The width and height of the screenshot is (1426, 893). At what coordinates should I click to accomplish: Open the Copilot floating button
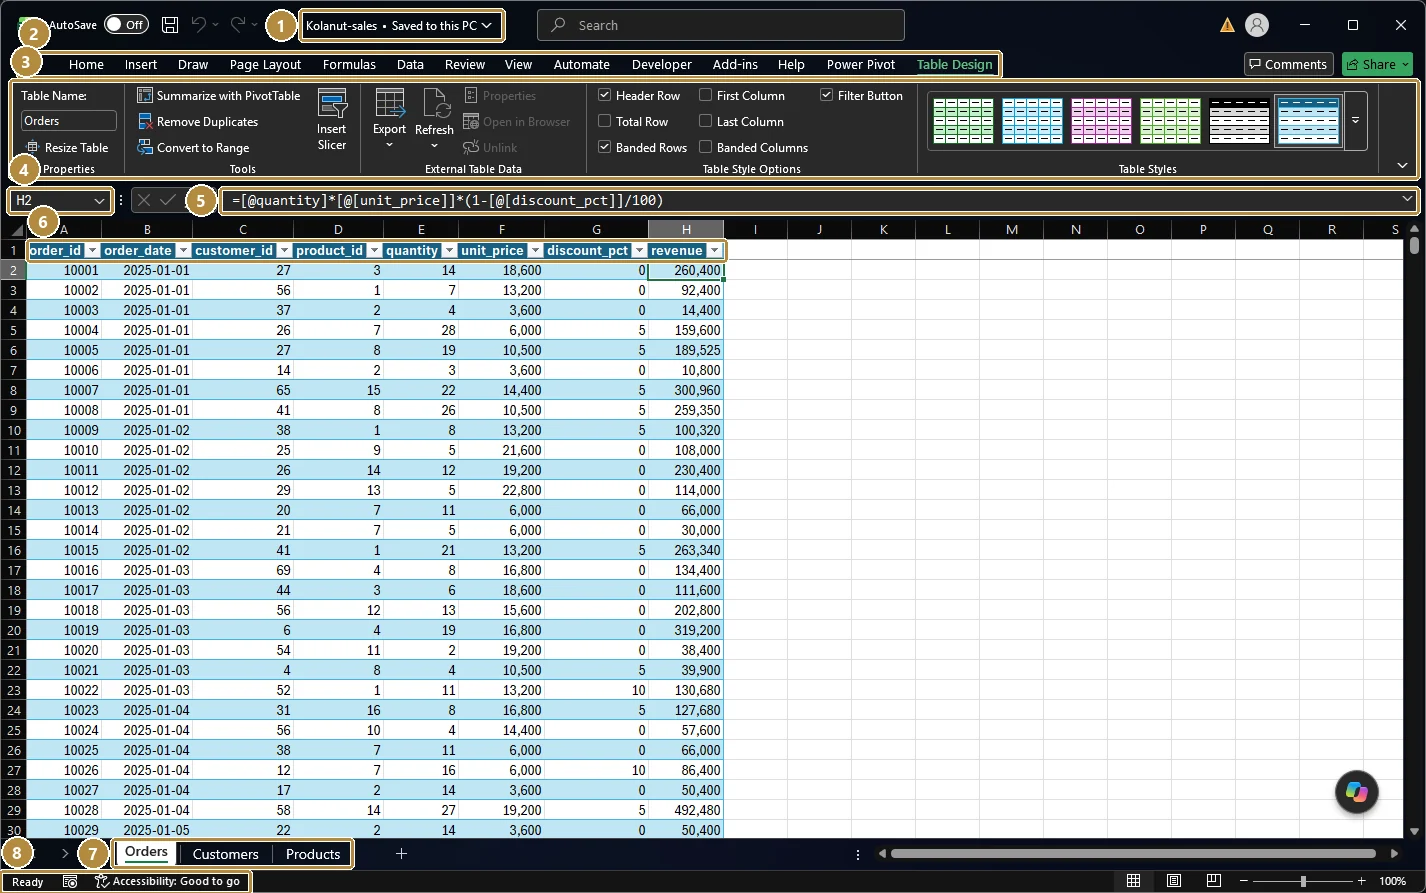point(1357,792)
